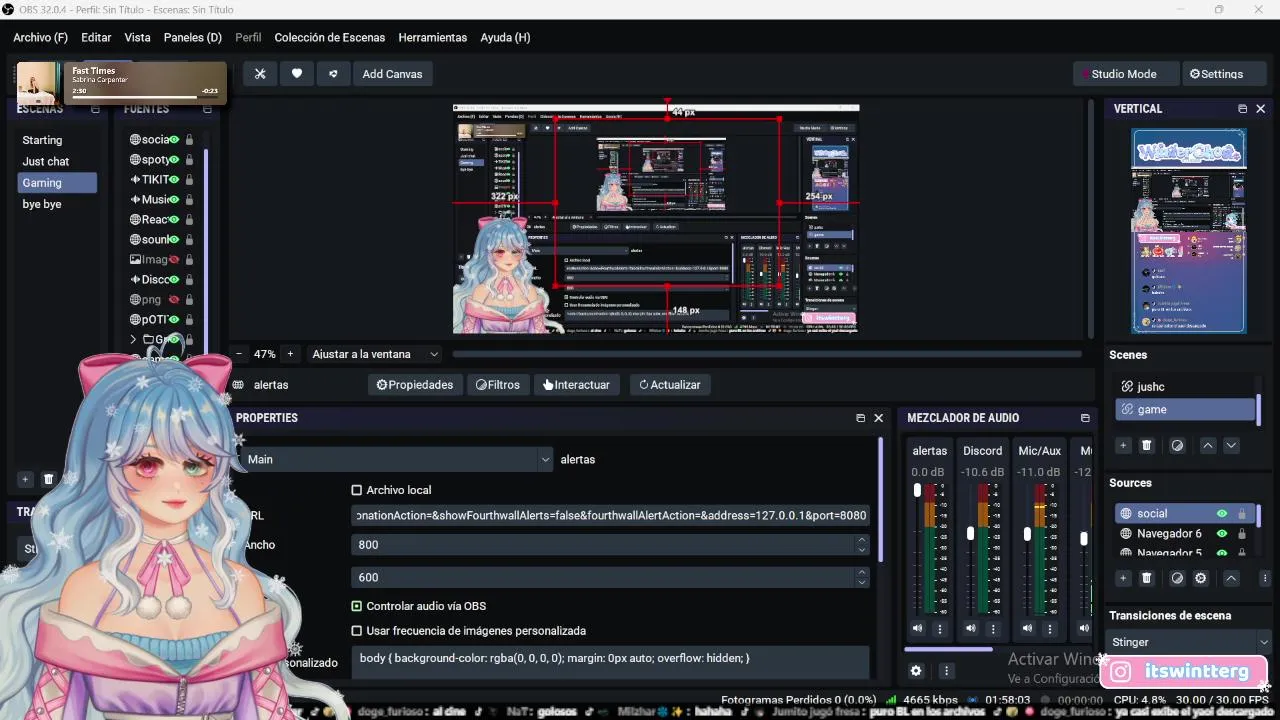The height and width of the screenshot is (720, 1280).
Task: Click the Interactuar button
Action: pos(576,384)
